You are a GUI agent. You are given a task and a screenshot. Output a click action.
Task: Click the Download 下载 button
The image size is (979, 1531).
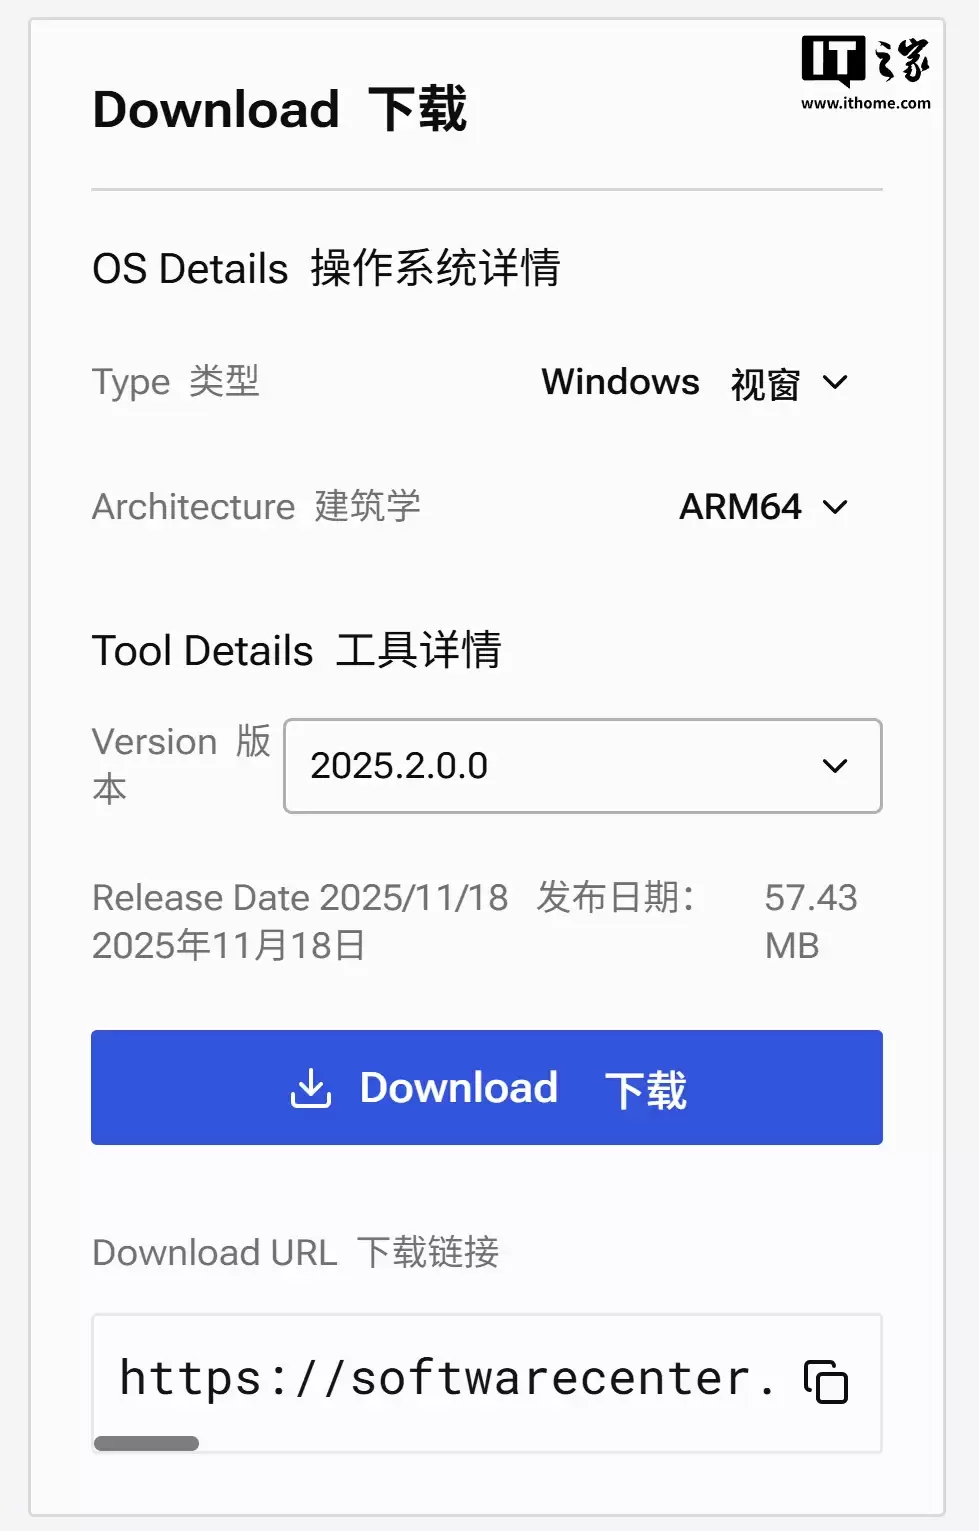point(486,1088)
